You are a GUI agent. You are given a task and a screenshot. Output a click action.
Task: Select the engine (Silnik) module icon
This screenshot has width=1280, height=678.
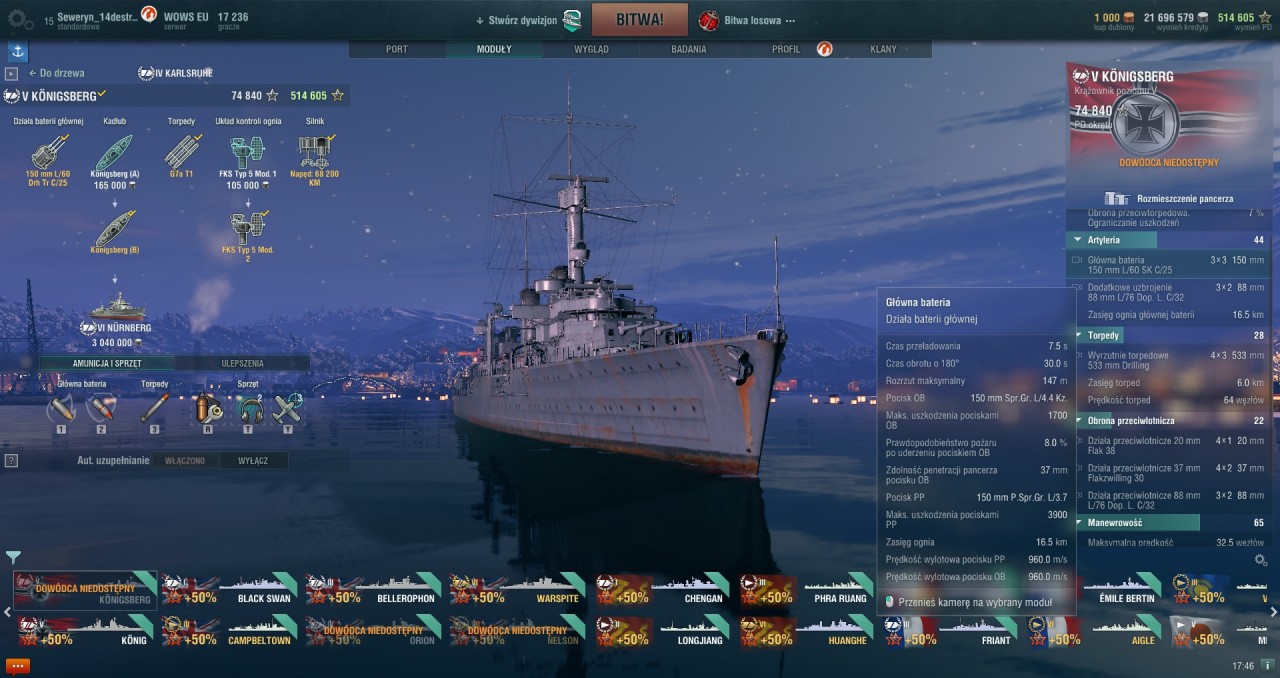tap(315, 151)
